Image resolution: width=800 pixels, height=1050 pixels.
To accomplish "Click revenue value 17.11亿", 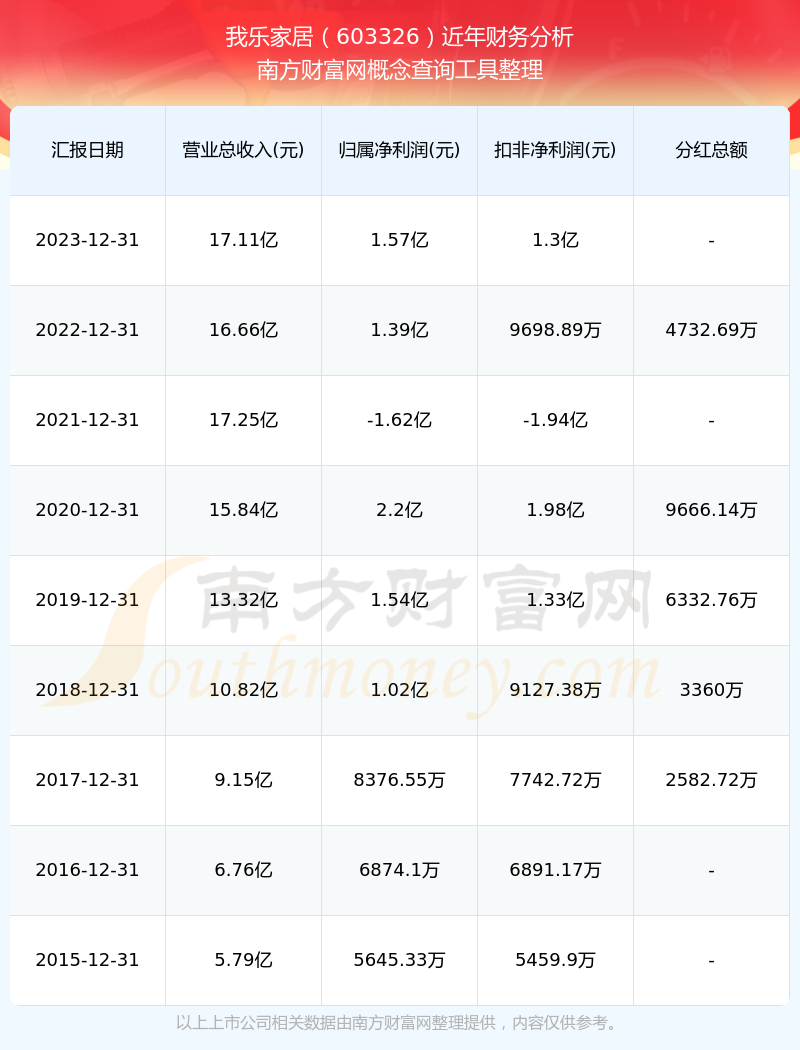I will pos(244,240).
